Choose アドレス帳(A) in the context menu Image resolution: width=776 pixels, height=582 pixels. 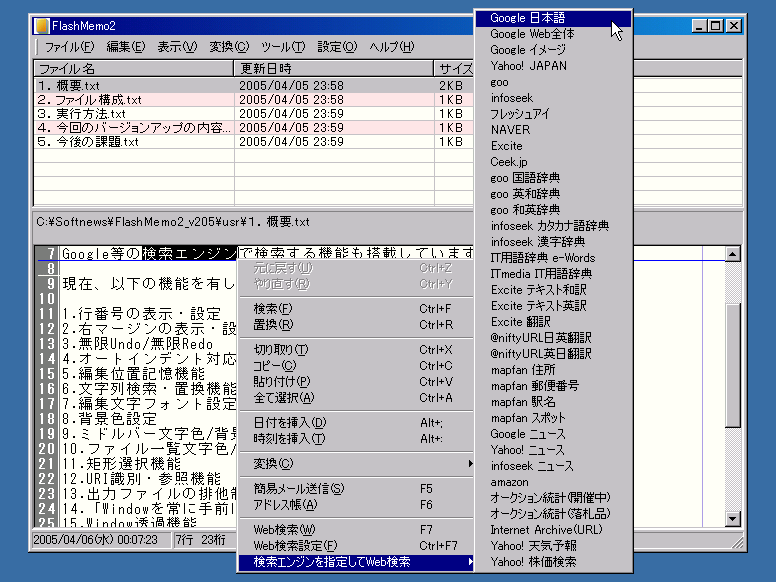[355, 505]
